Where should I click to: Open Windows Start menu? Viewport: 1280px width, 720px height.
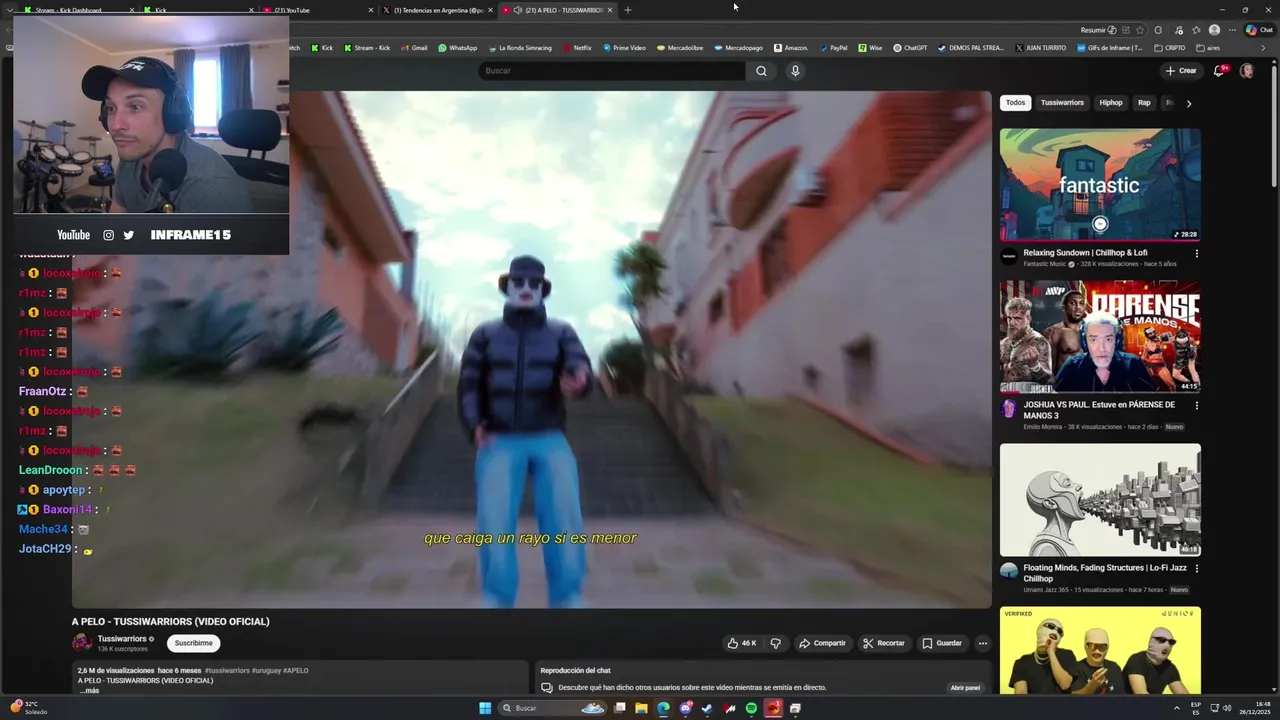(x=485, y=708)
